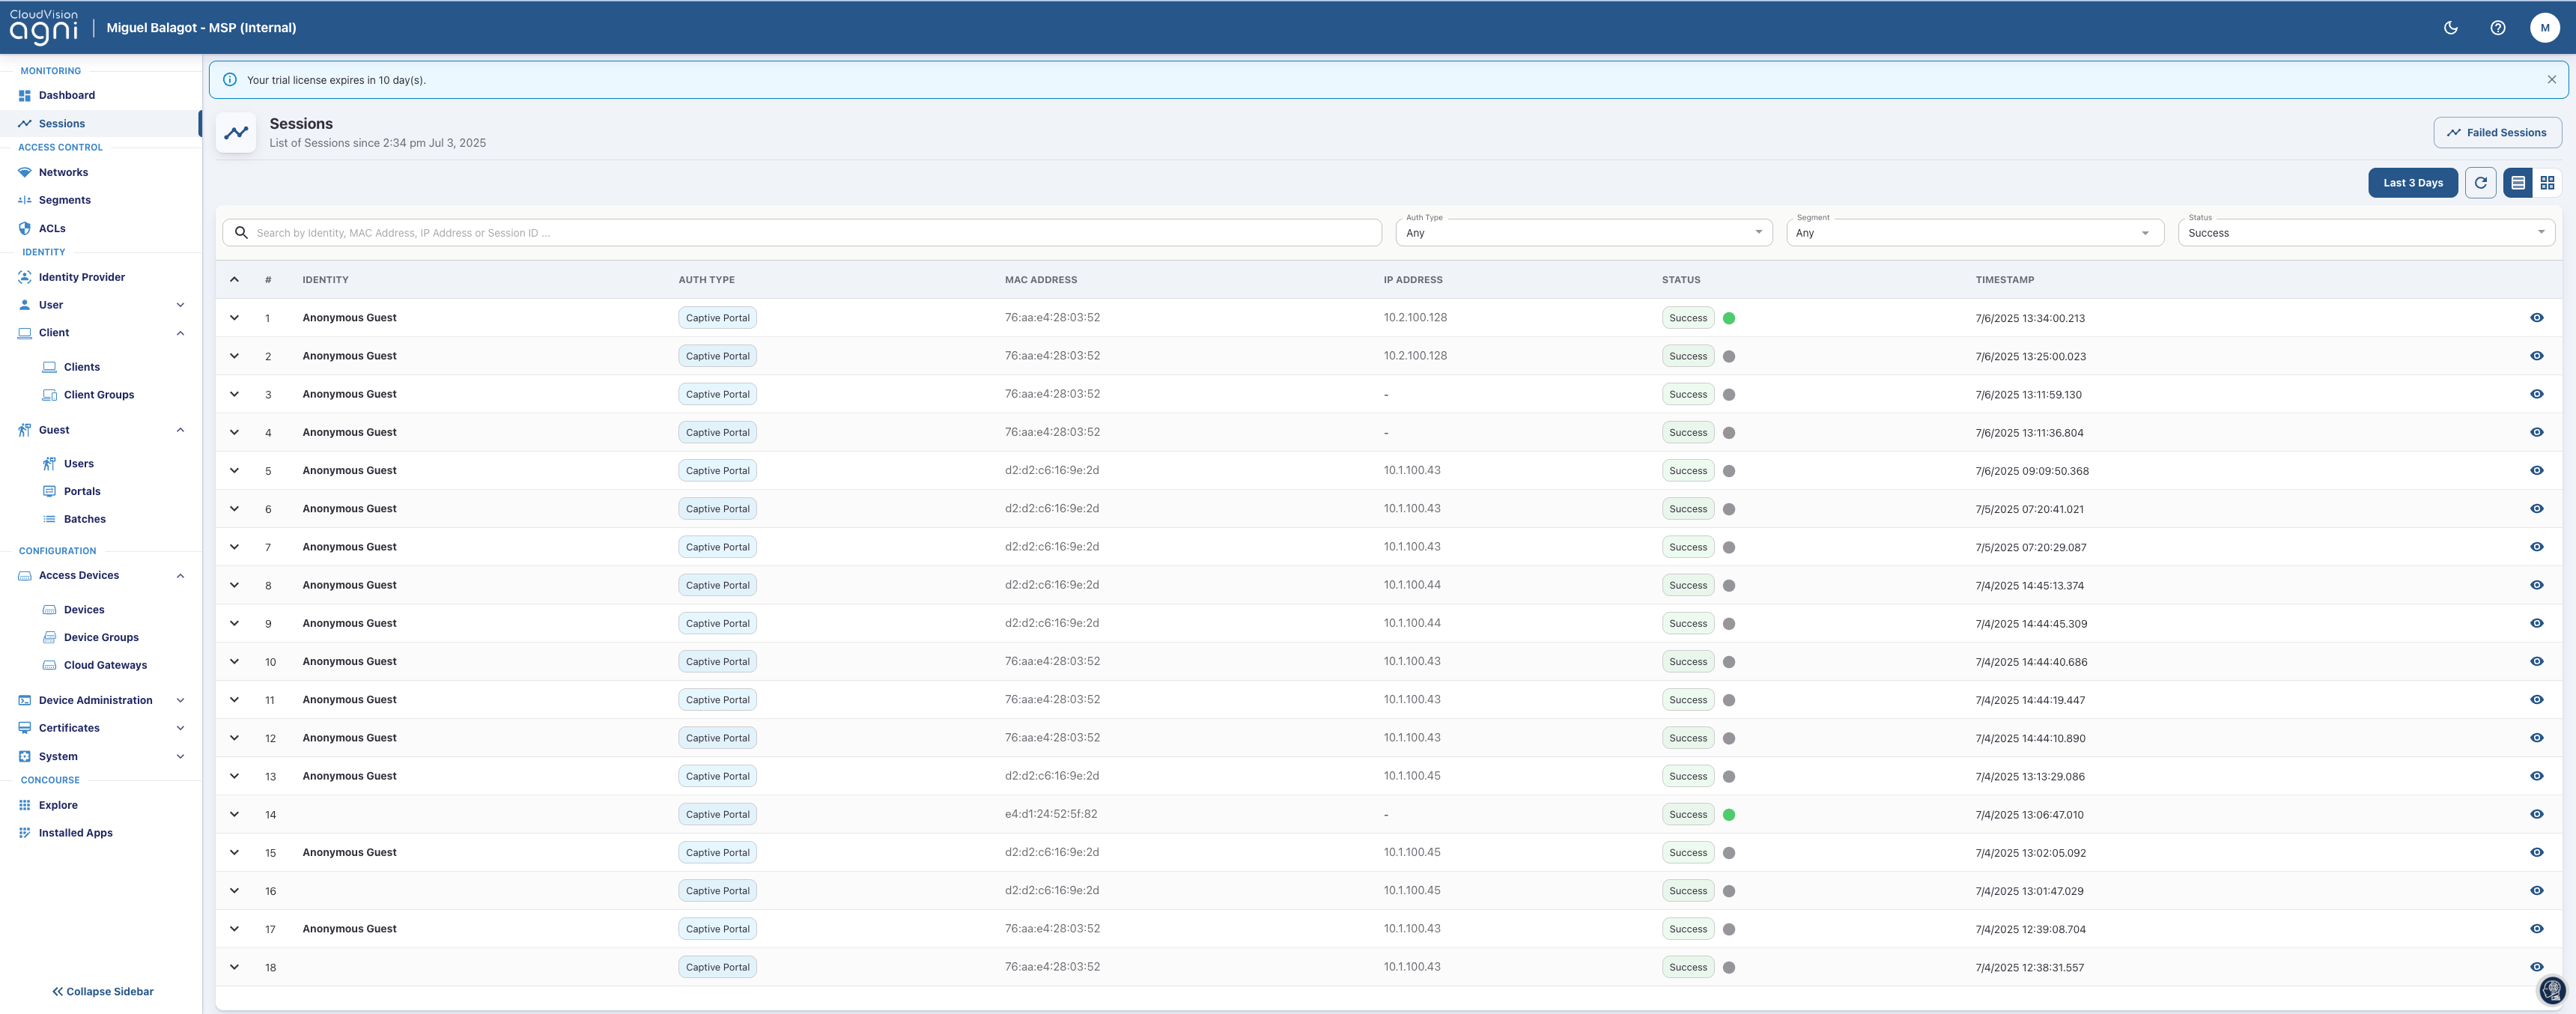Switch to list table view icon
The height and width of the screenshot is (1014, 2576).
pos(2518,183)
